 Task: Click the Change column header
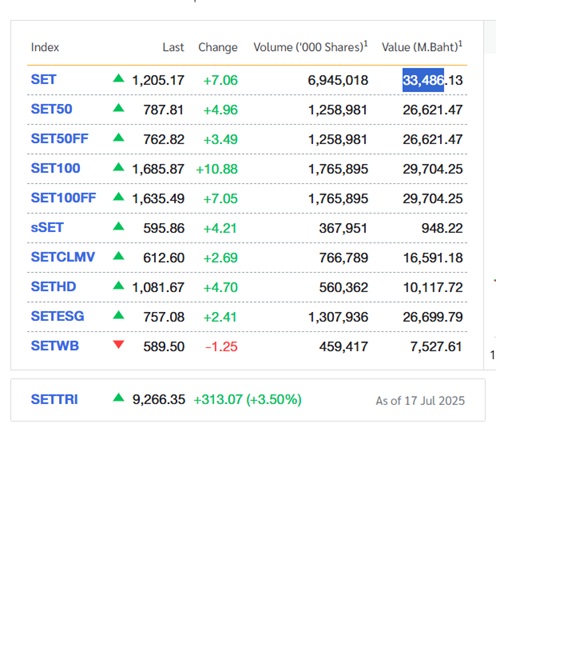pos(218,47)
